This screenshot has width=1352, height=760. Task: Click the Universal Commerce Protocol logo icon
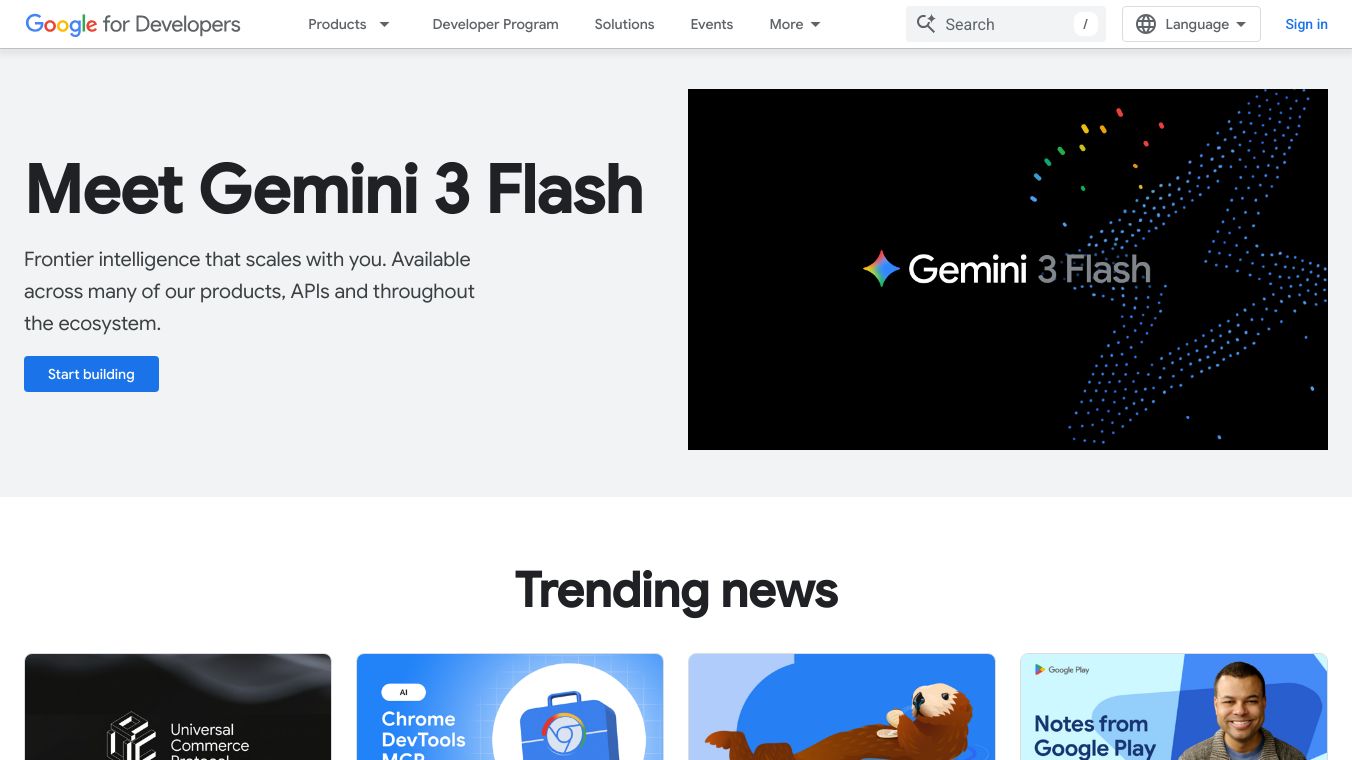132,736
